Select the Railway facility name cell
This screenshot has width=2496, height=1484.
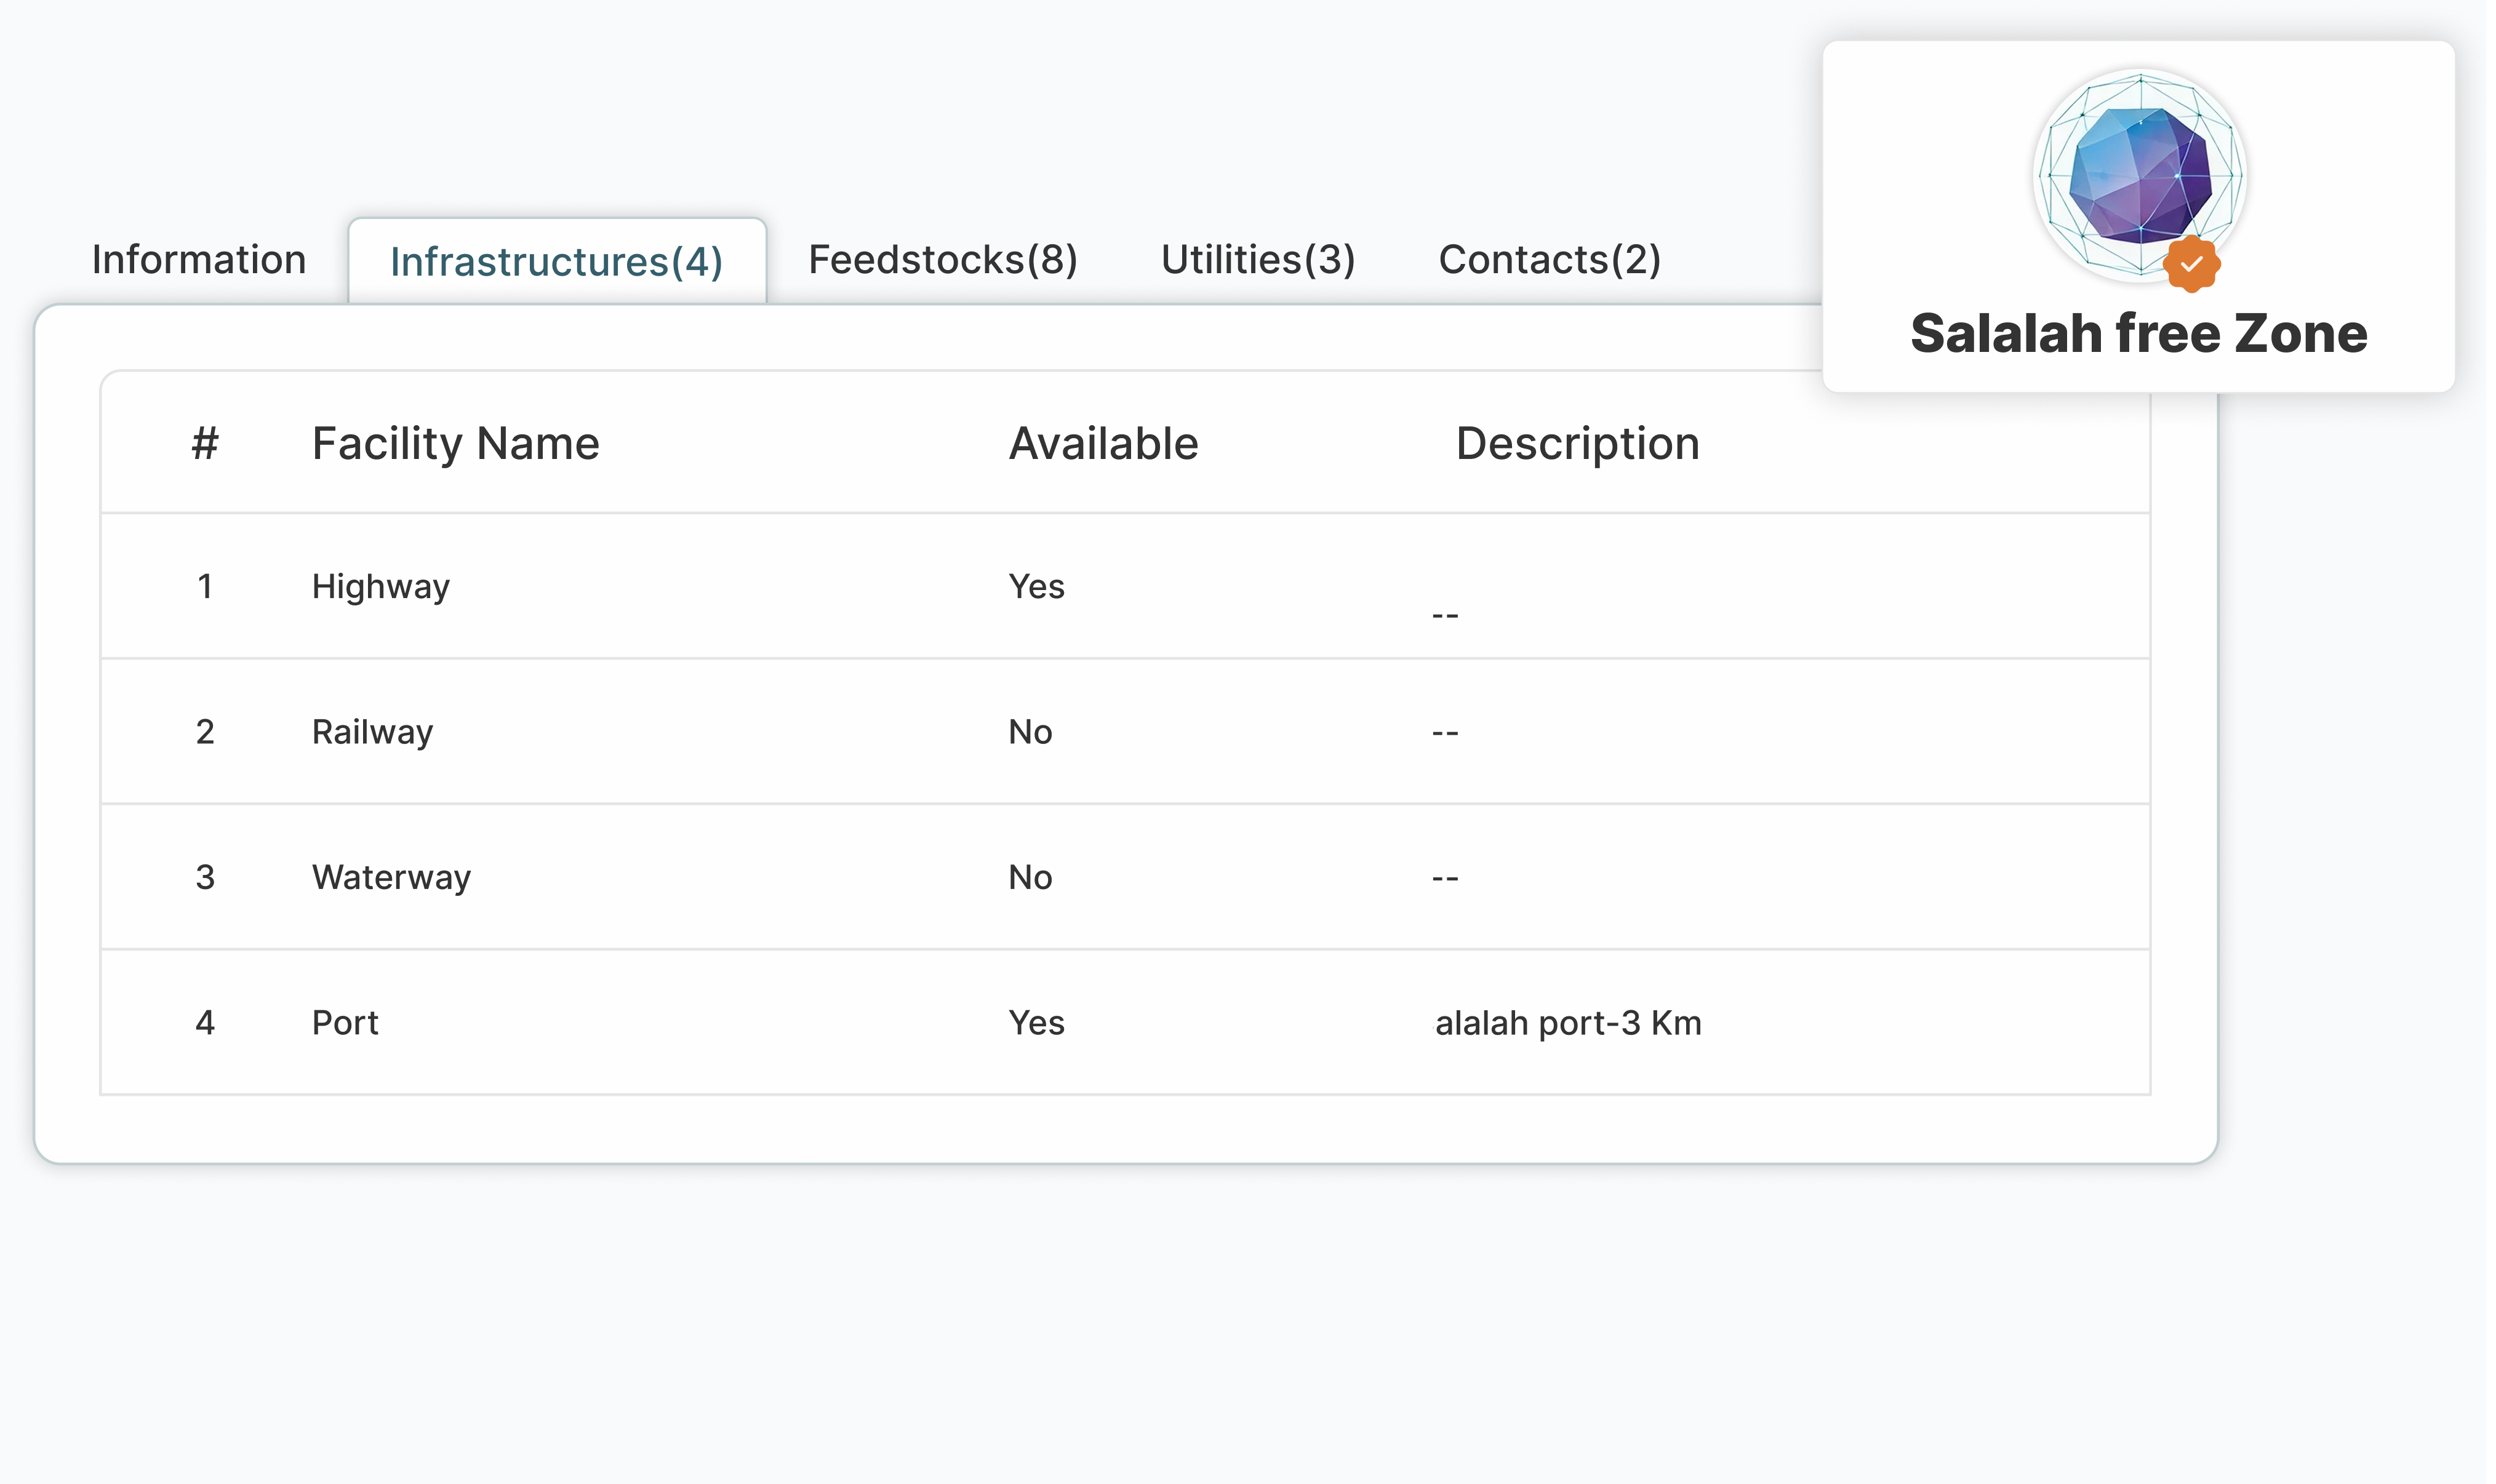tap(373, 732)
